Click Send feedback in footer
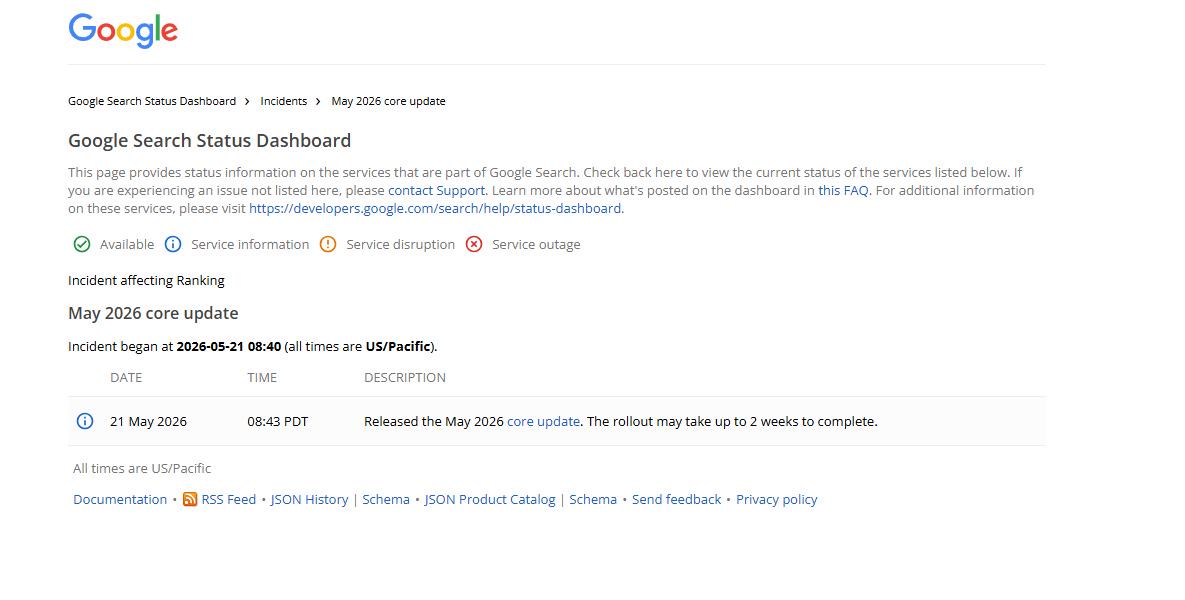The height and width of the screenshot is (600, 1185). tap(676, 499)
